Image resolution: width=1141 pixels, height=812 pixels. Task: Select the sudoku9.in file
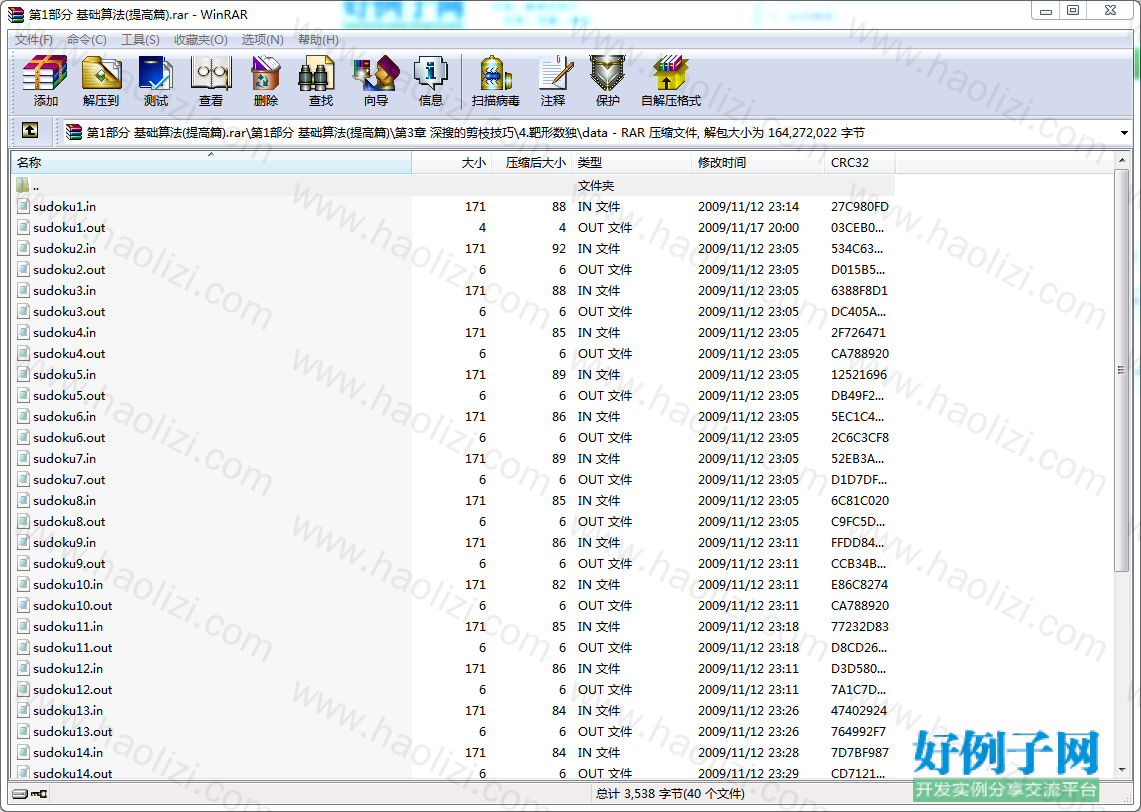[x=64, y=542]
